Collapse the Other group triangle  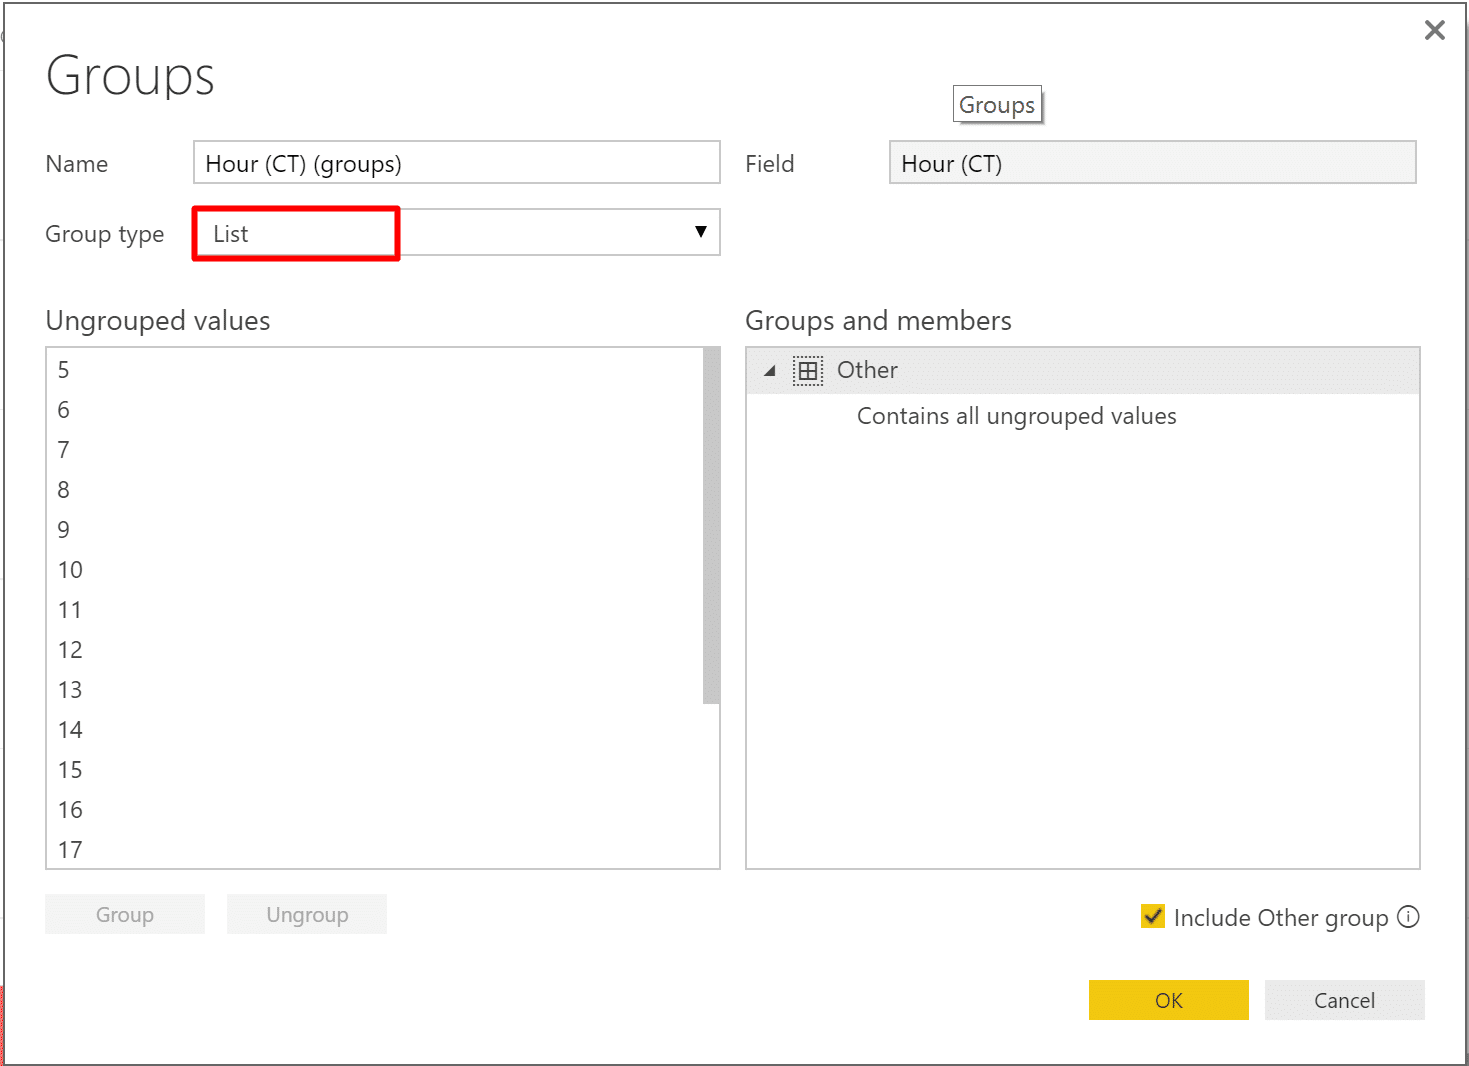pyautogui.click(x=769, y=371)
